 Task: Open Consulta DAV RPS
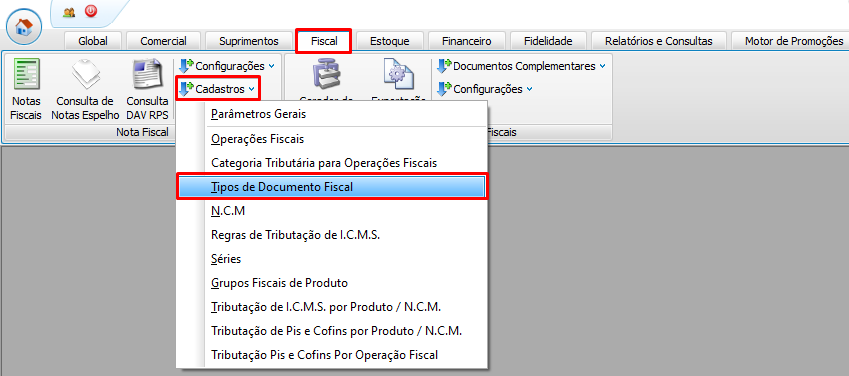(147, 89)
